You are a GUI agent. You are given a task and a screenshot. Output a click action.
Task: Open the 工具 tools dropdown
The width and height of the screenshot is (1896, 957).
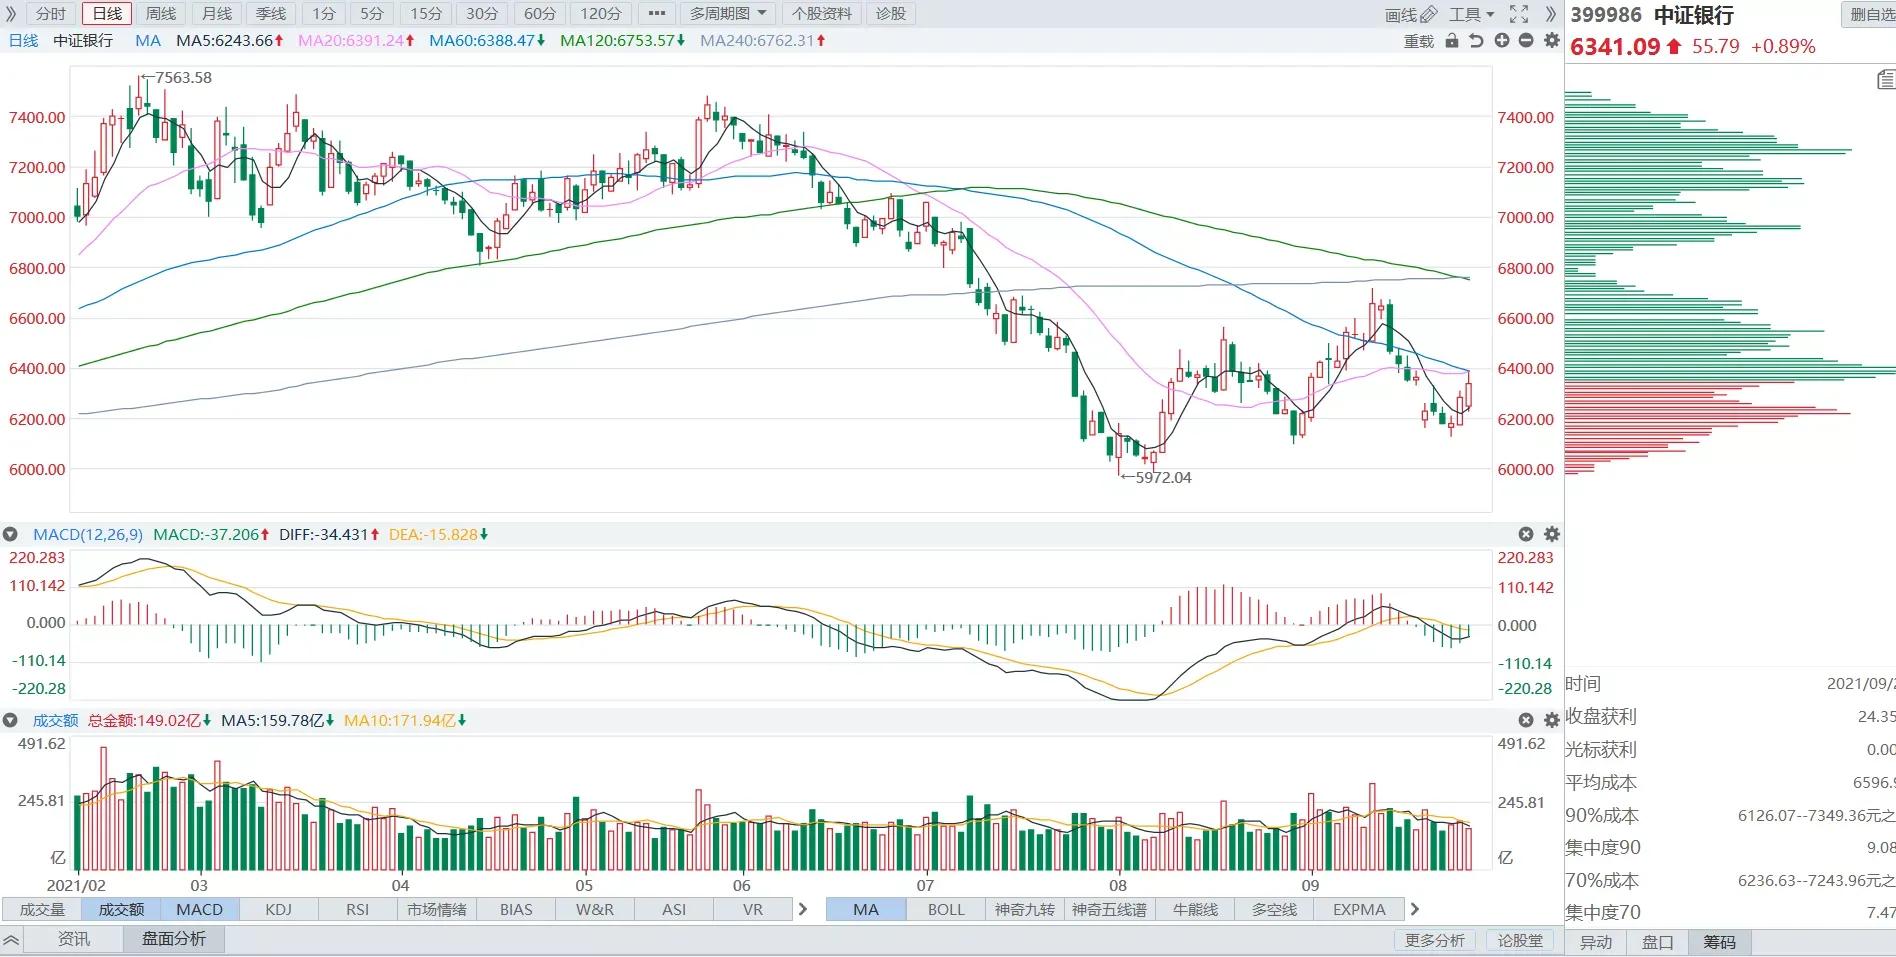1472,14
